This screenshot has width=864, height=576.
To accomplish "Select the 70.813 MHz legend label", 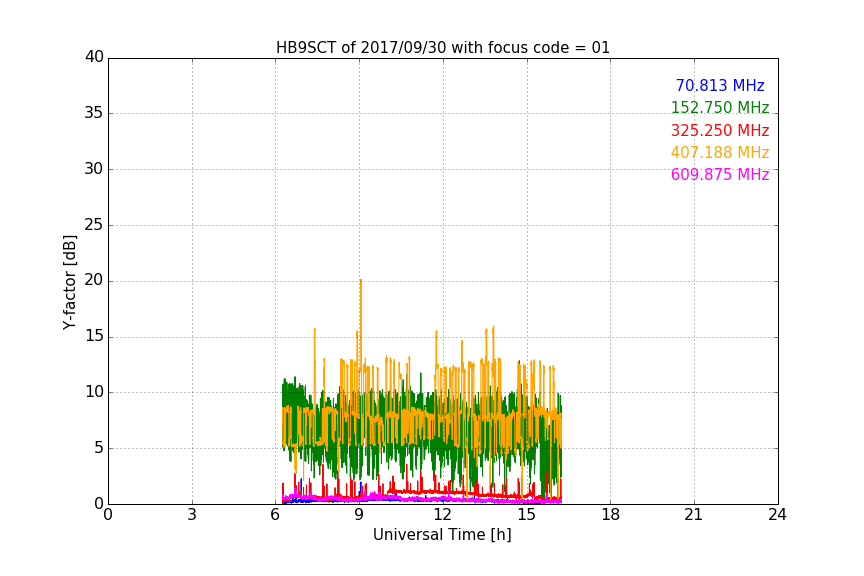I will click(720, 85).
